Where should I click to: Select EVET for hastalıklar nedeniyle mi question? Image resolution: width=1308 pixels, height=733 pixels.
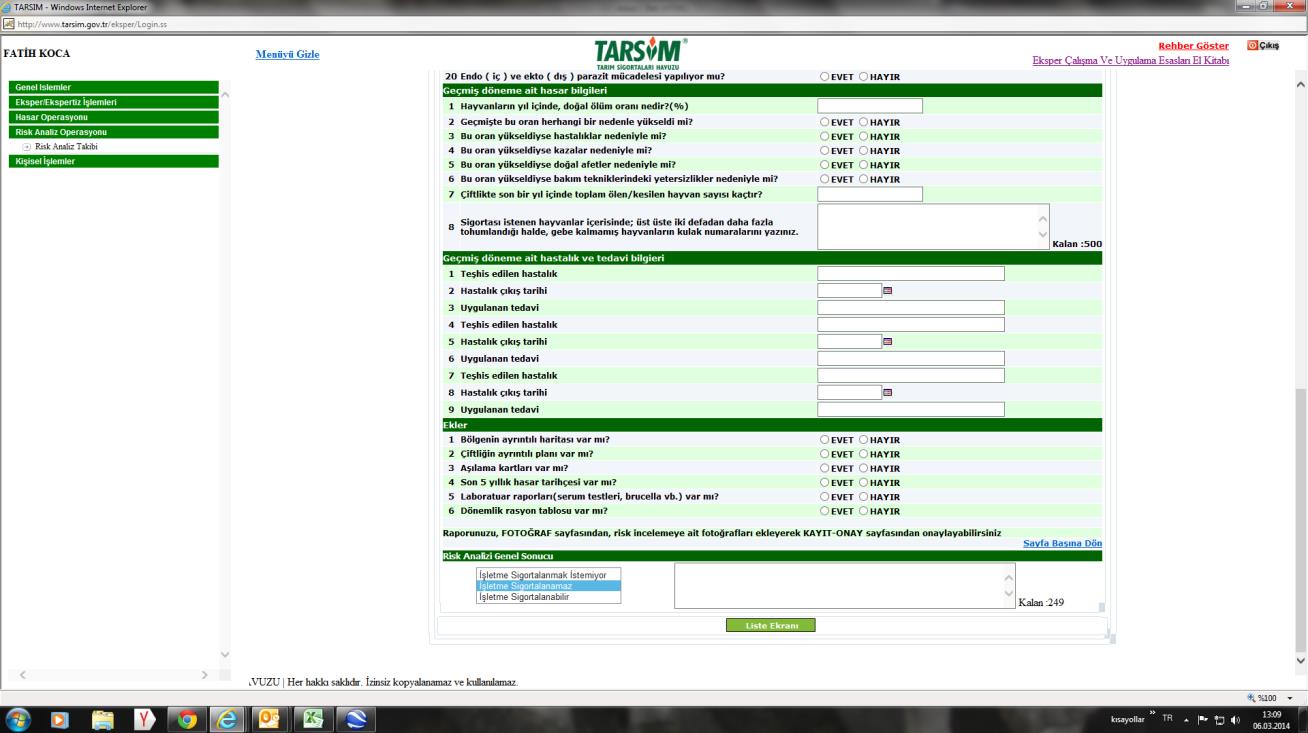825,136
